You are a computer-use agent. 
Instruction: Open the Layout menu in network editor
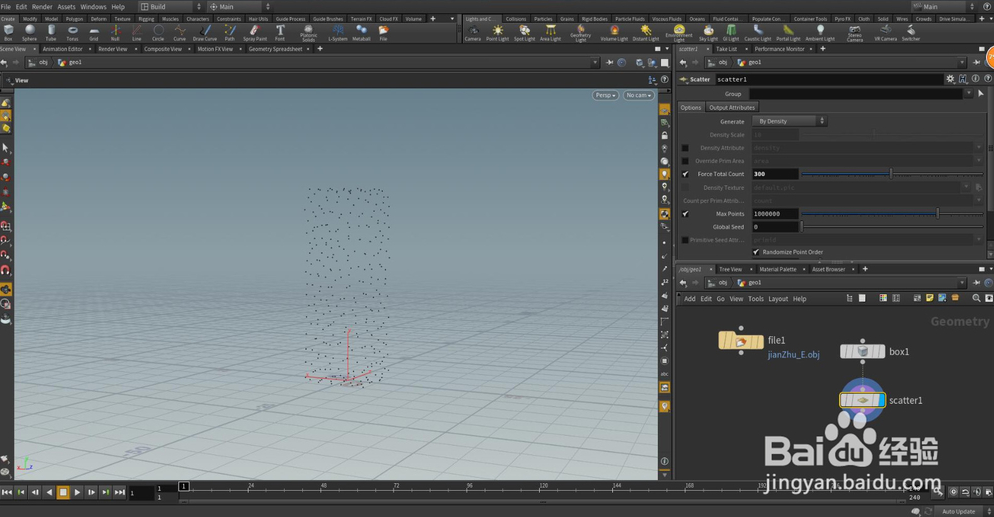(778, 299)
